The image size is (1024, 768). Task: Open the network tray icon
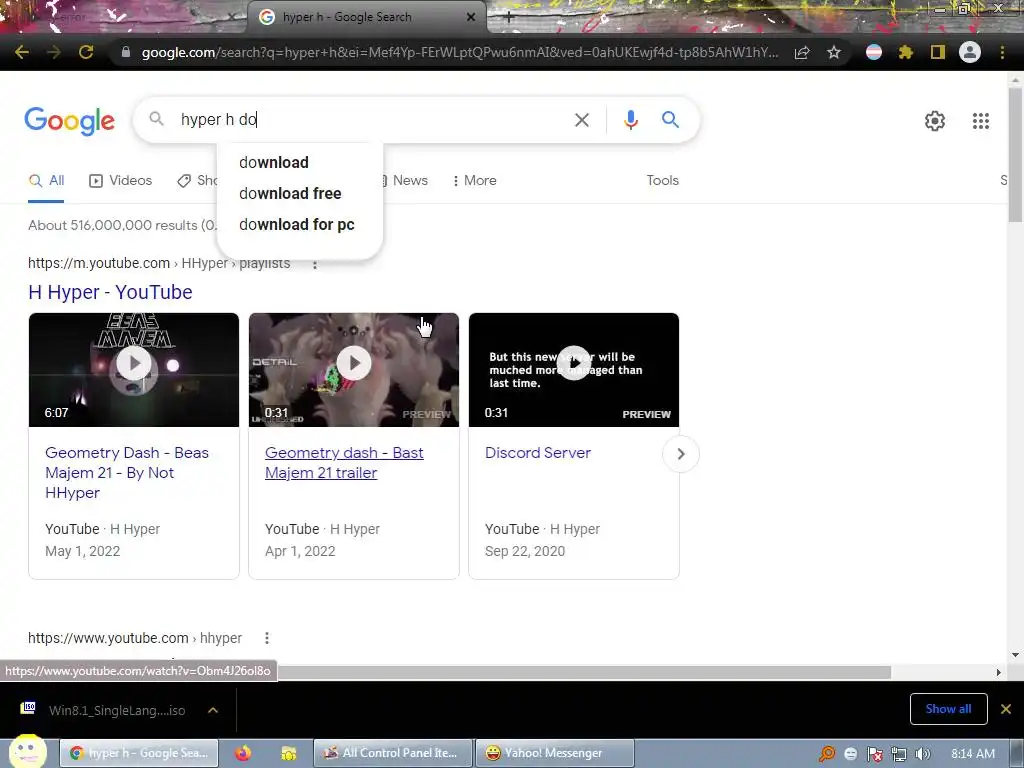click(x=899, y=754)
